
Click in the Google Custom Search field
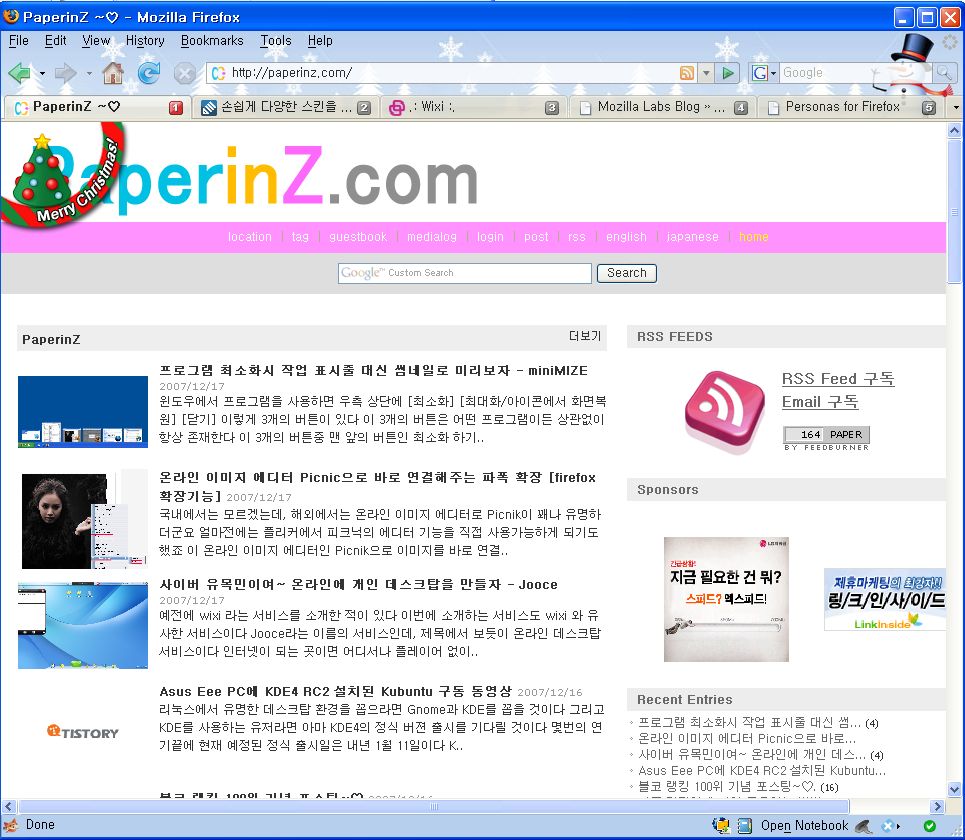pyautogui.click(x=465, y=273)
